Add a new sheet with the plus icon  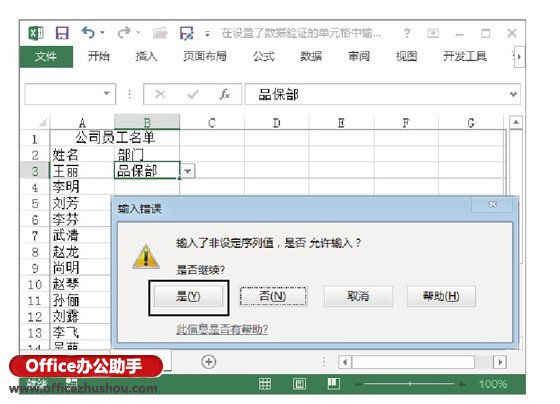click(209, 362)
